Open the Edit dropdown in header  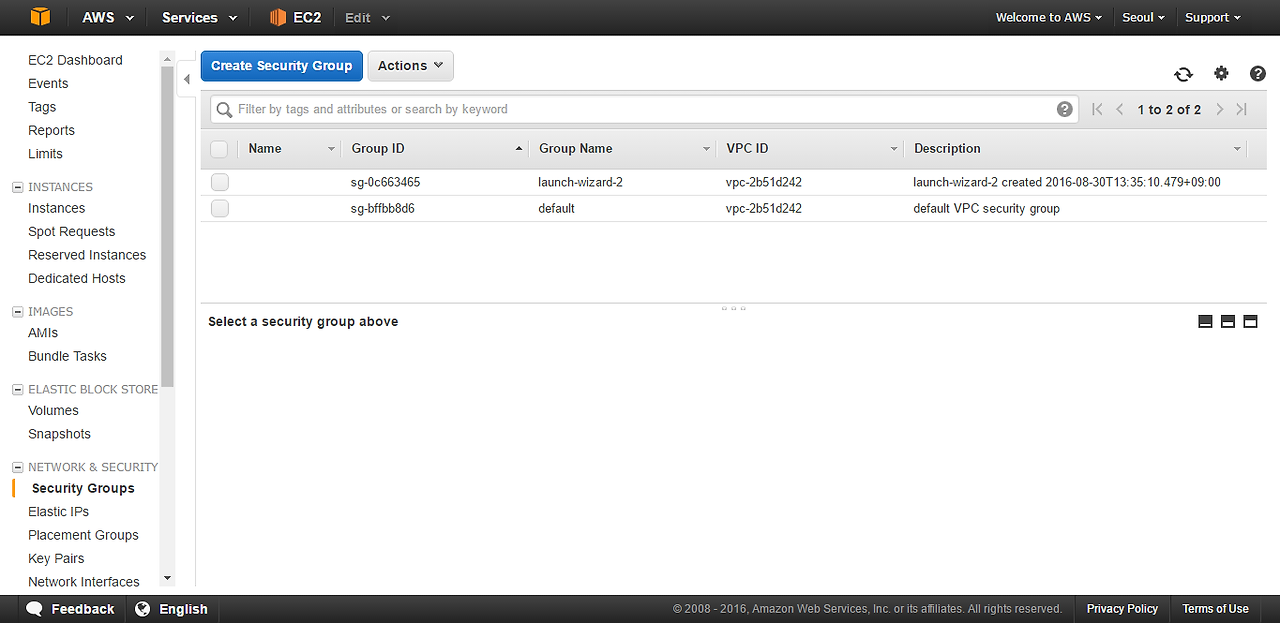coord(367,17)
